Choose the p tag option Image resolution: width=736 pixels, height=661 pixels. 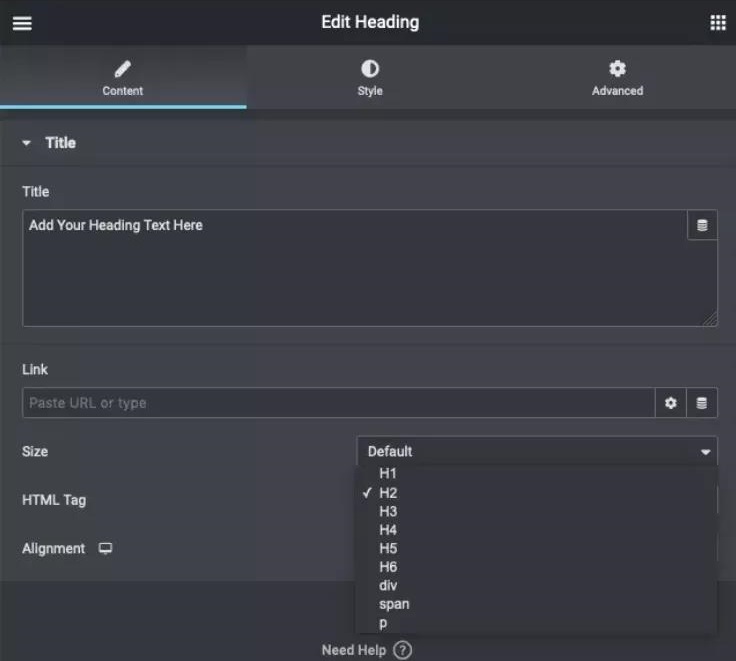pos(383,623)
